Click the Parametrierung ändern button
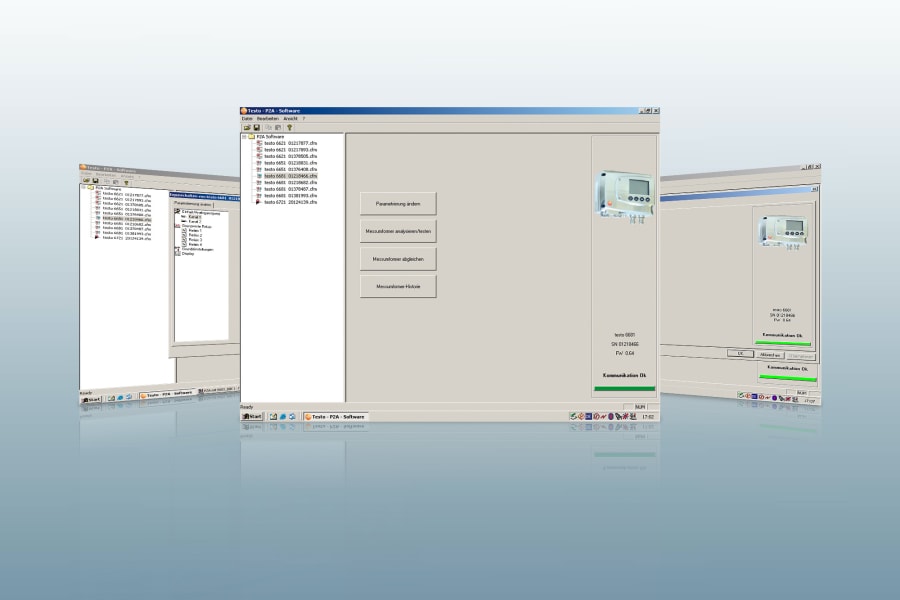900x600 pixels. click(x=398, y=204)
